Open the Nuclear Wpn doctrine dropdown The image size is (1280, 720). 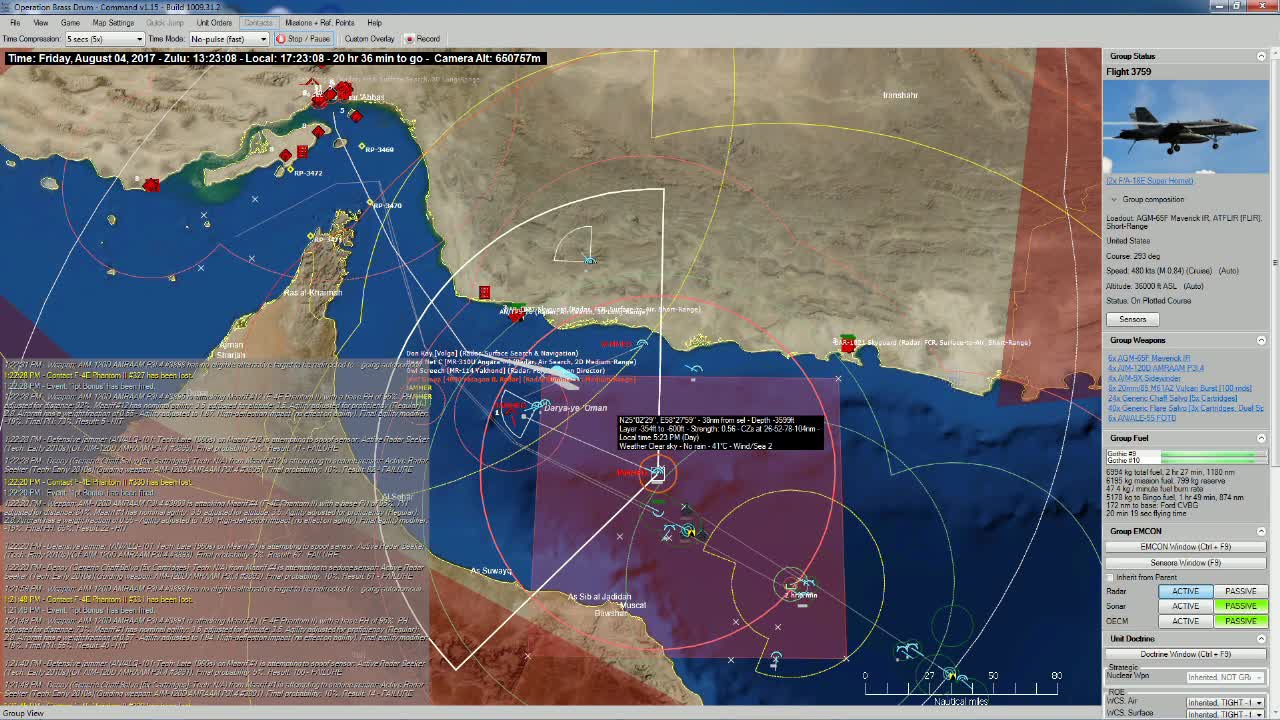pos(1225,678)
